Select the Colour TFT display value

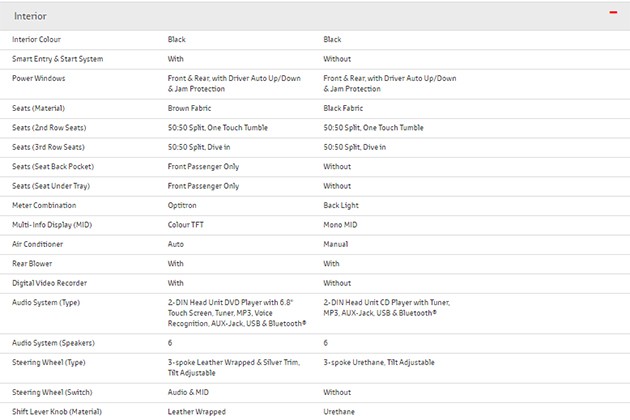pos(188,225)
